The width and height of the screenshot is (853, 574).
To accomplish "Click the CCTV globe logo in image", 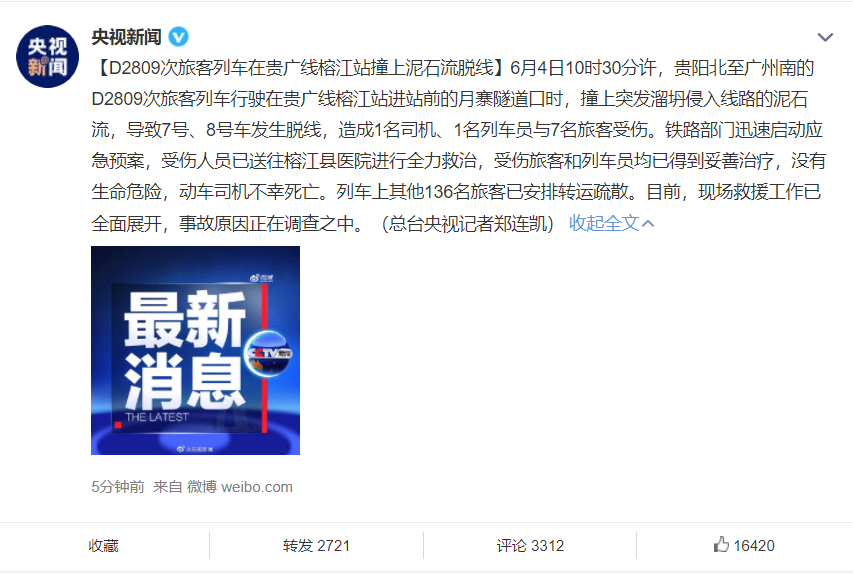I will [x=268, y=354].
